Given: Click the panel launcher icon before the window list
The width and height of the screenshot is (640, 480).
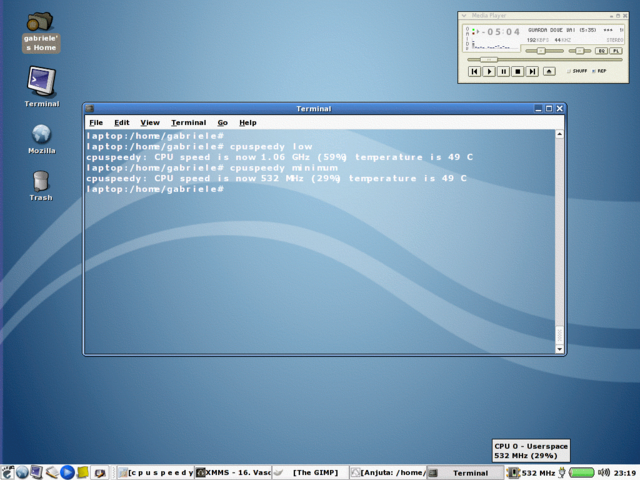Looking at the screenshot, I should point(99,473).
